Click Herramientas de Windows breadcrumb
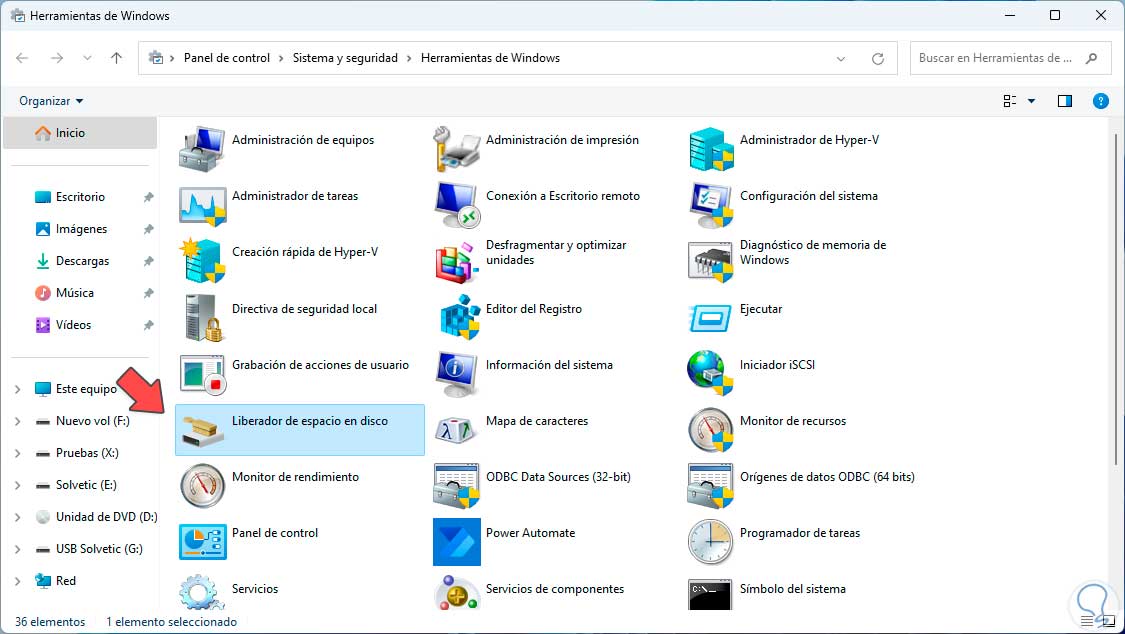This screenshot has width=1125, height=634. pos(490,58)
